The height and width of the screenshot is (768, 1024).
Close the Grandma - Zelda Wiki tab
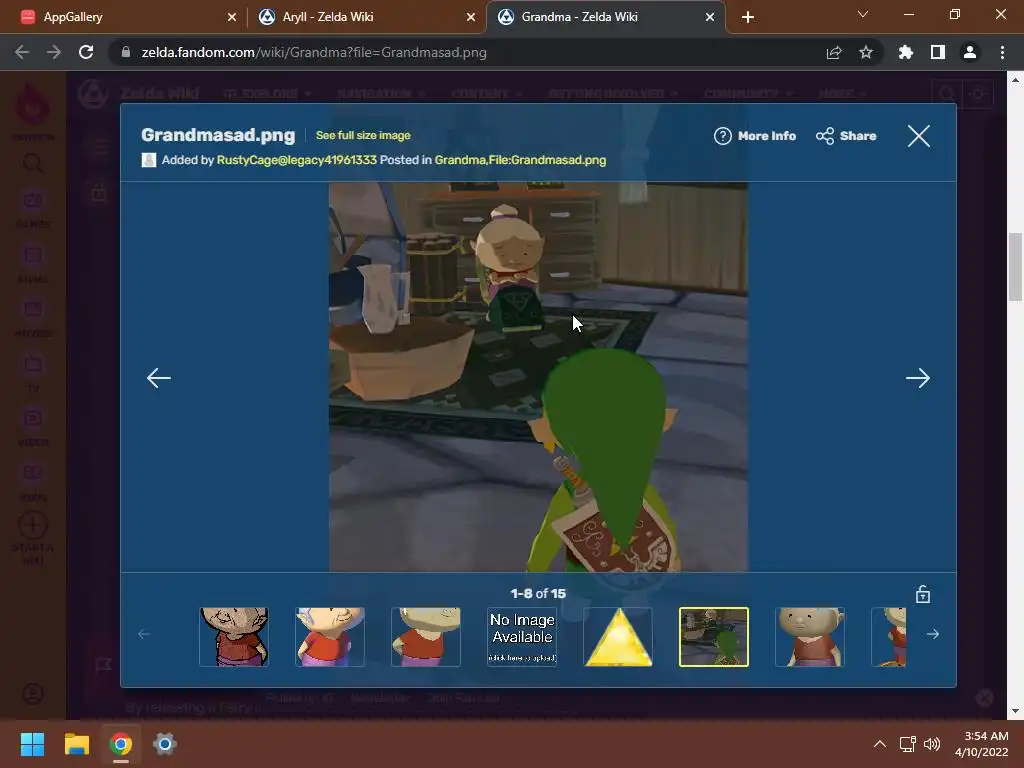point(710,17)
